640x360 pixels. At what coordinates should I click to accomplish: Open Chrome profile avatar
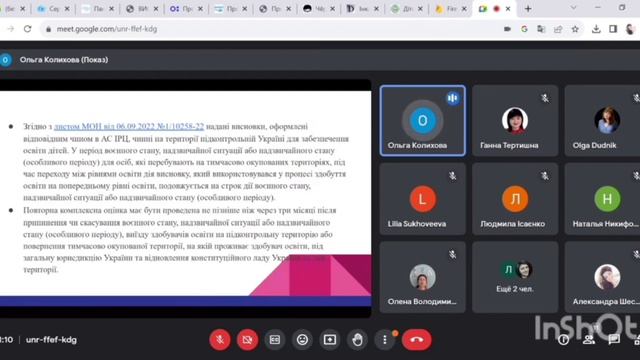point(630,29)
